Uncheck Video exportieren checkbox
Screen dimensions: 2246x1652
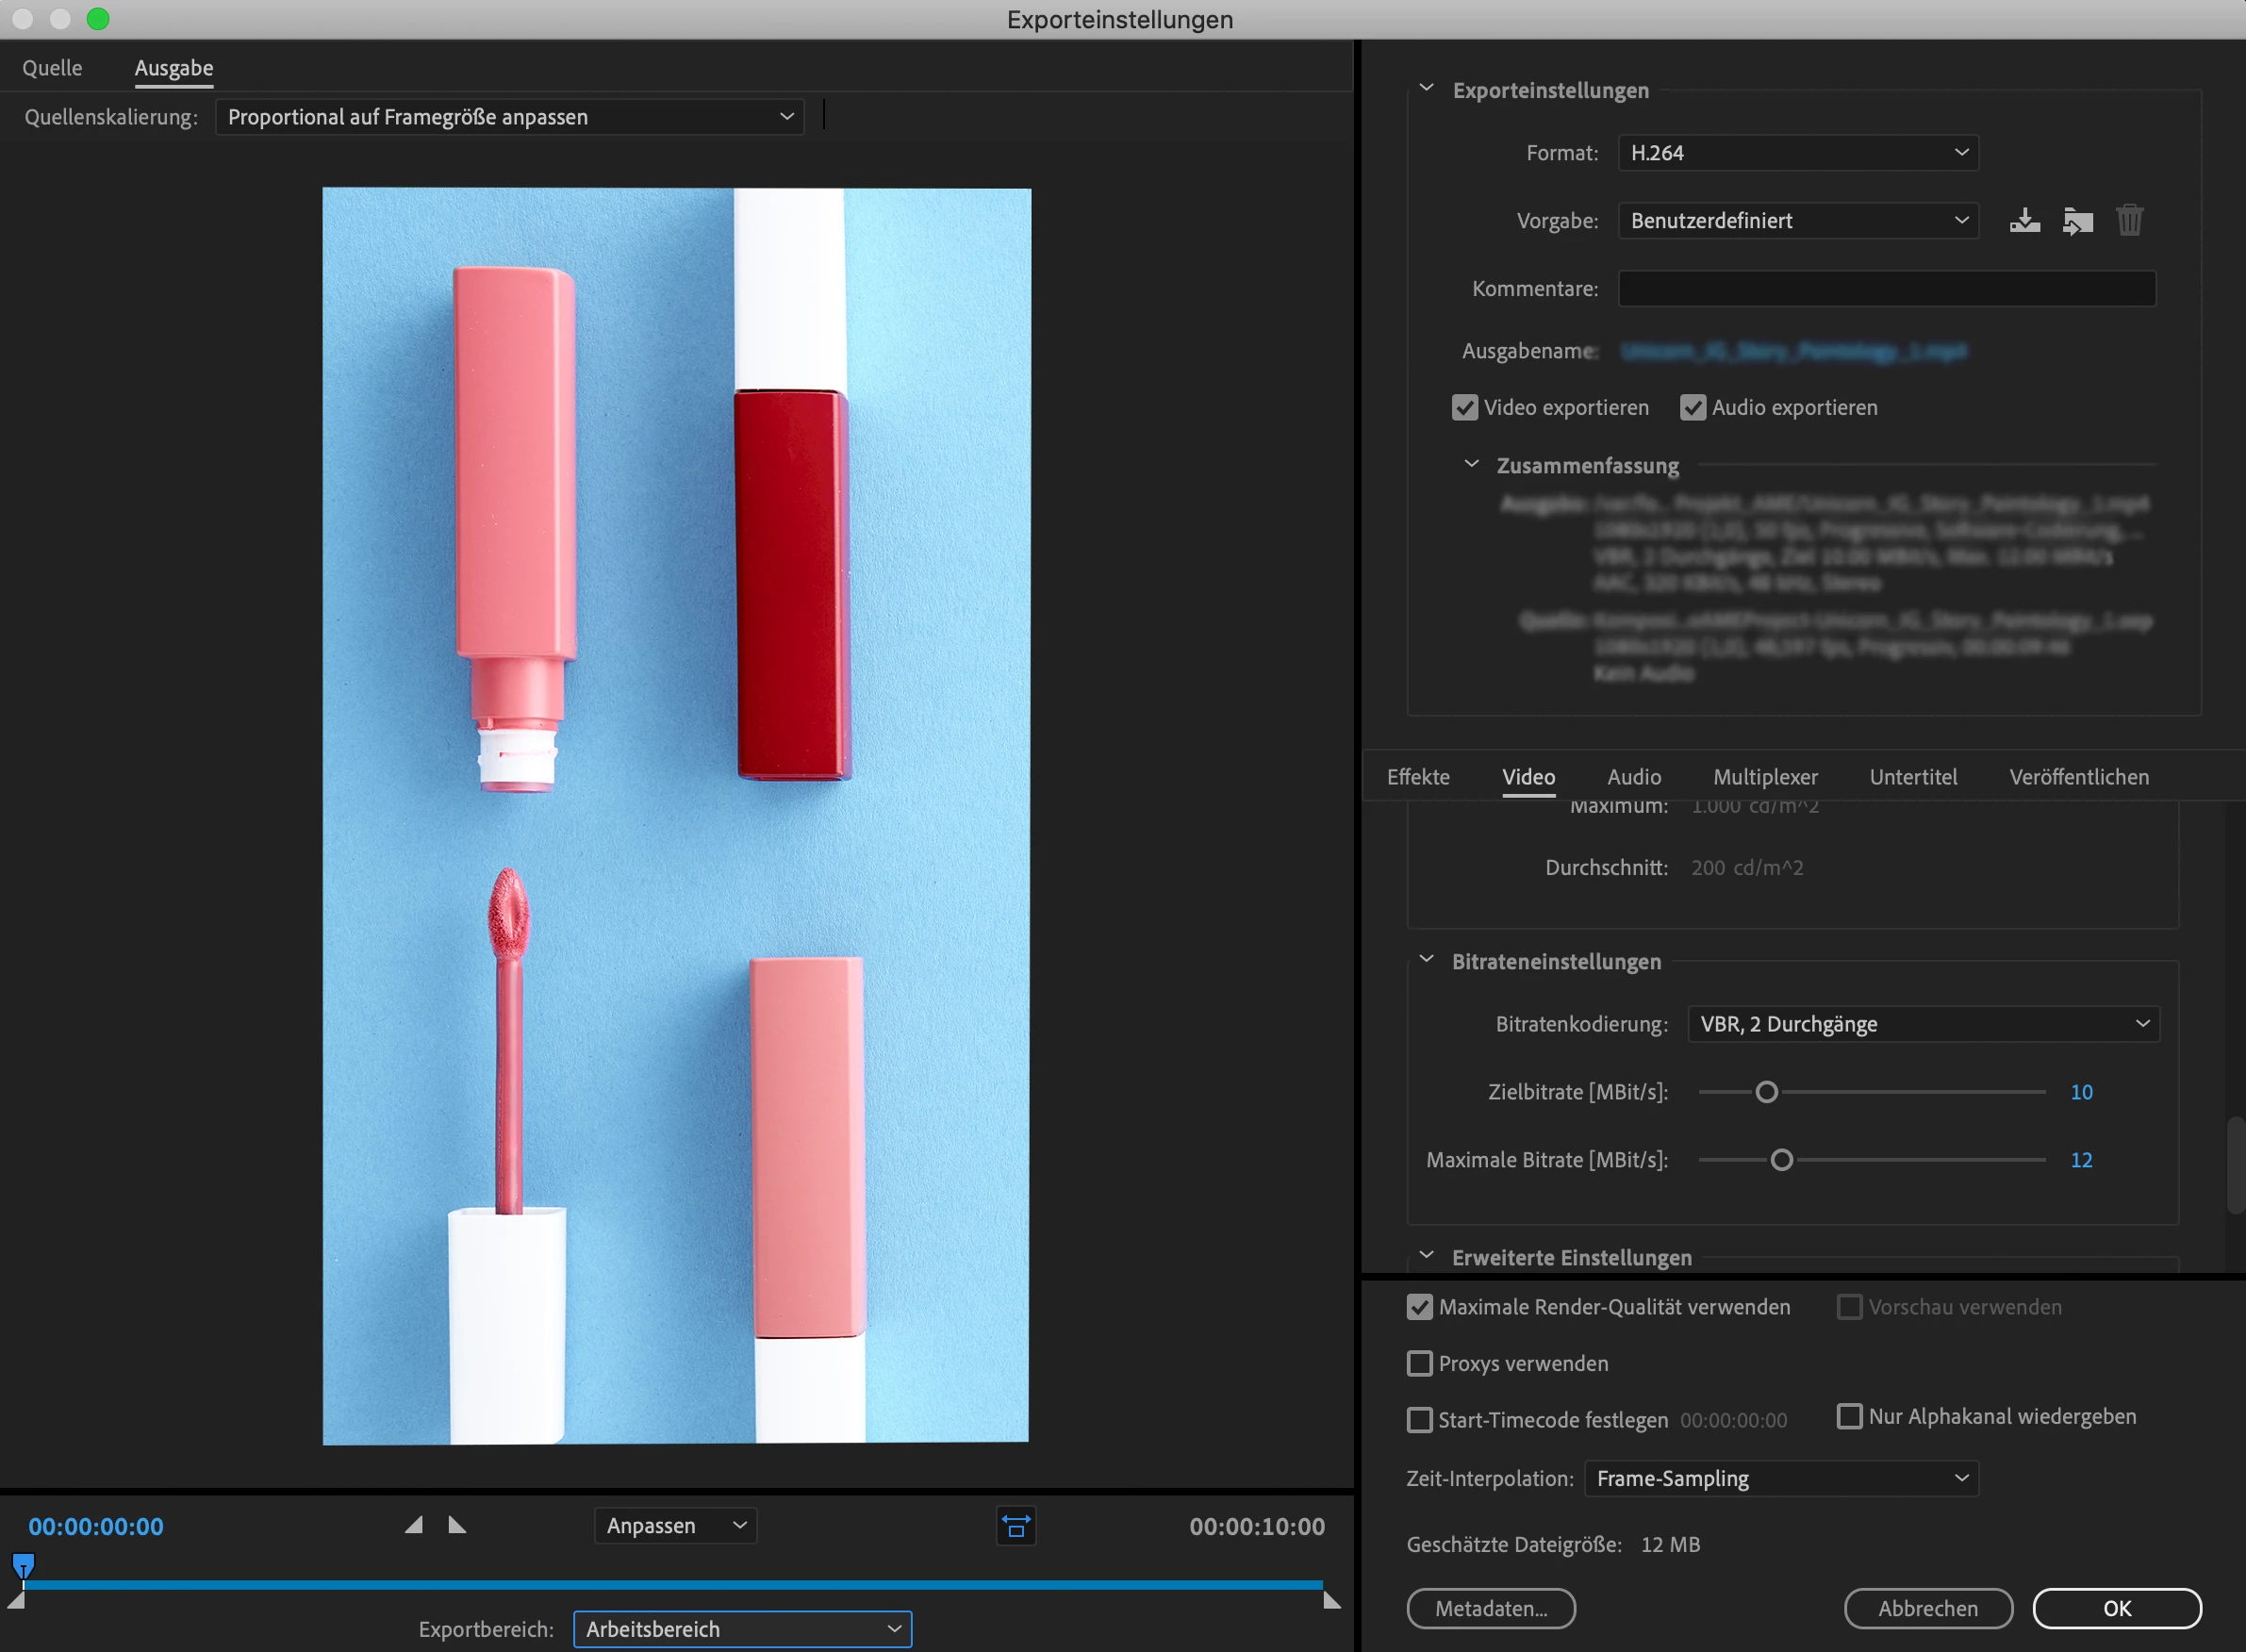click(x=1465, y=408)
